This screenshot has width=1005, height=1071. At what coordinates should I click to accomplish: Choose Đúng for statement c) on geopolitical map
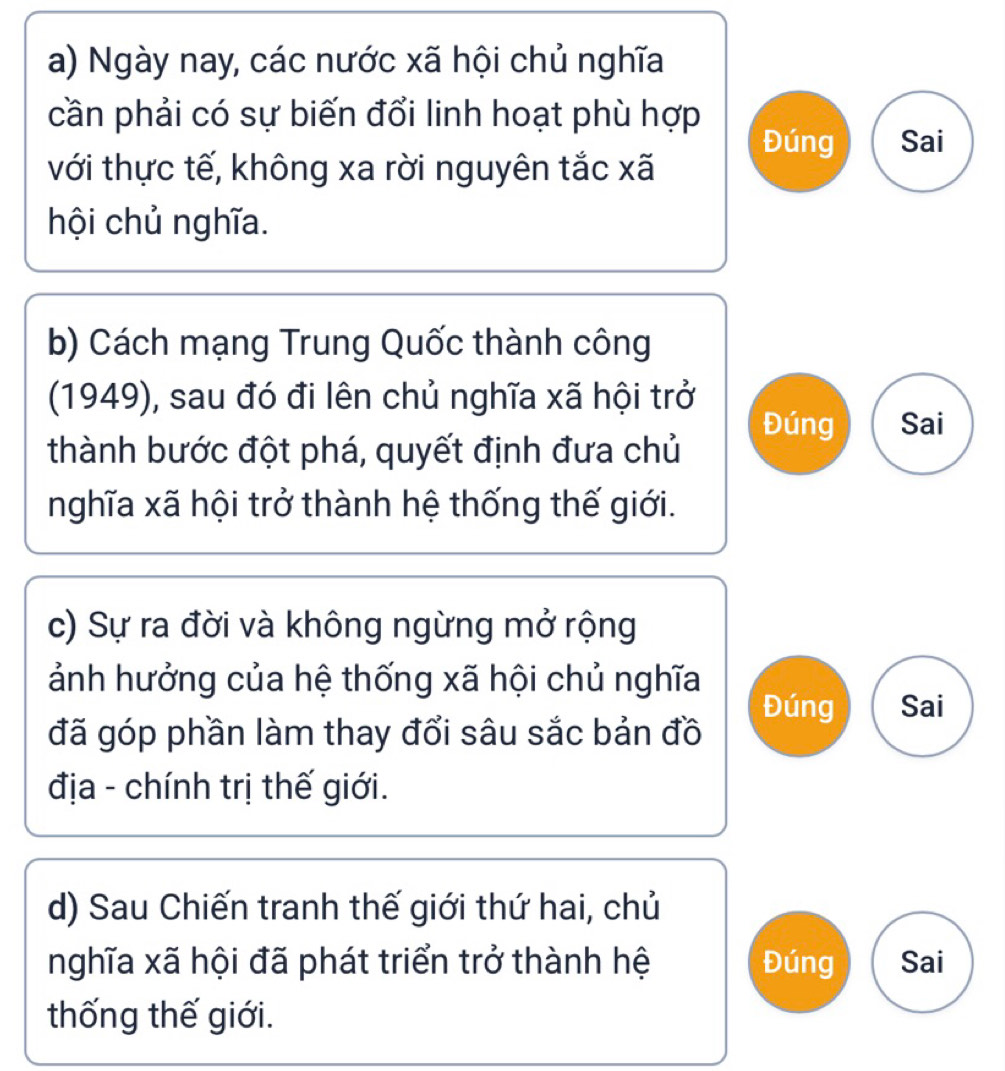[x=799, y=706]
